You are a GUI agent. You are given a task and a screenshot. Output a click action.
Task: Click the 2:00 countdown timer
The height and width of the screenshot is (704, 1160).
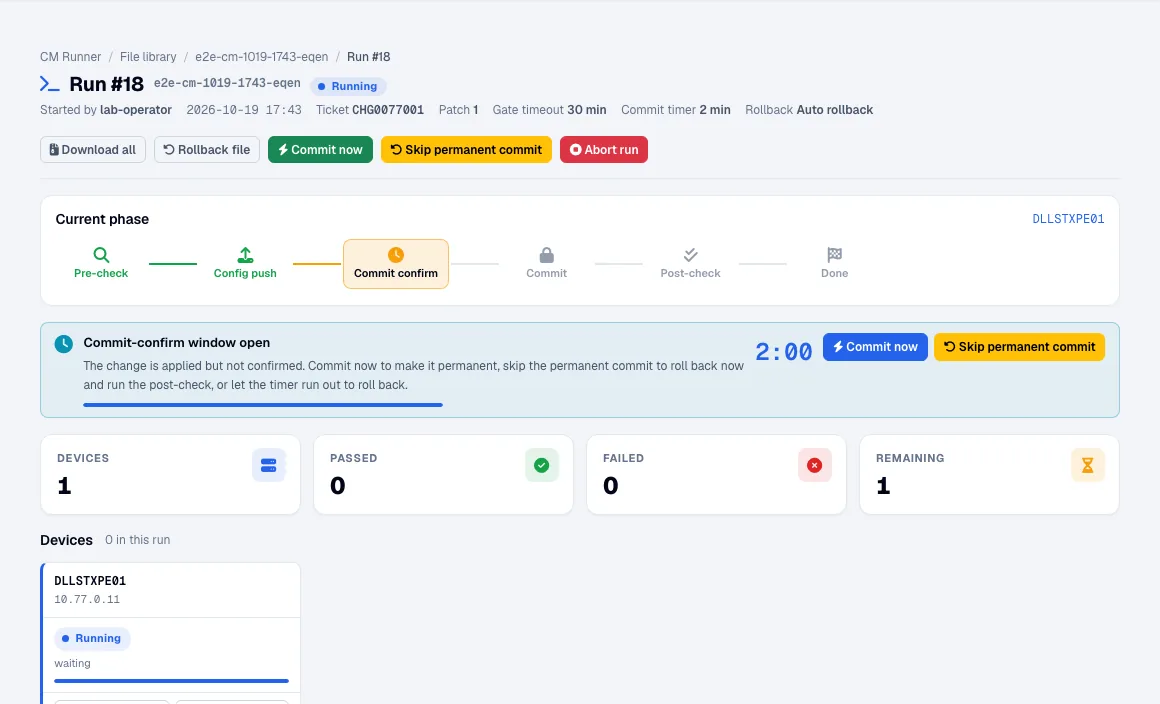(x=783, y=351)
